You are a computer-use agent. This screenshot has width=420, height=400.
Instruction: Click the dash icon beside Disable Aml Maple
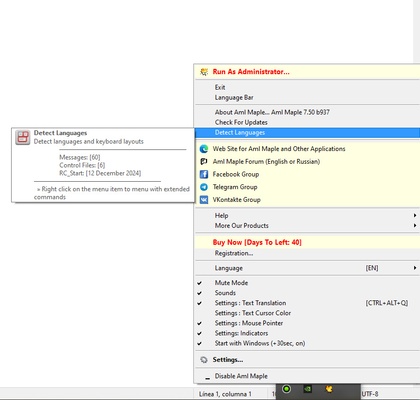207,379
